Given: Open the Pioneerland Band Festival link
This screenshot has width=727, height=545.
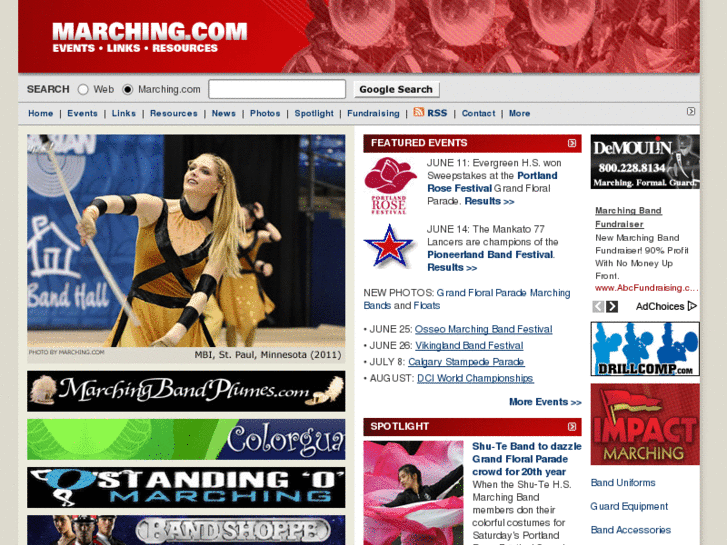Looking at the screenshot, I should [490, 255].
